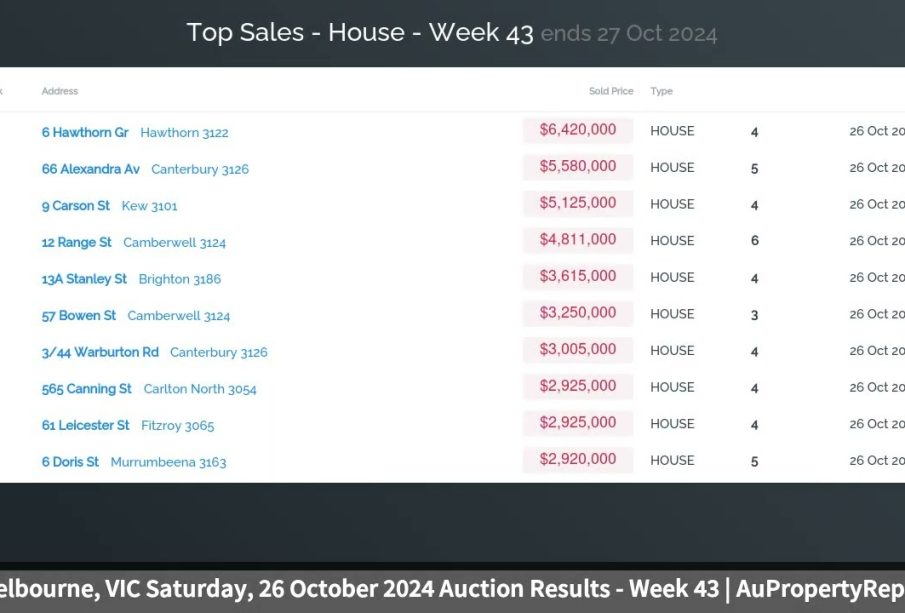Select the 13A Stanley St listing
The height and width of the screenshot is (613, 905).
[84, 279]
